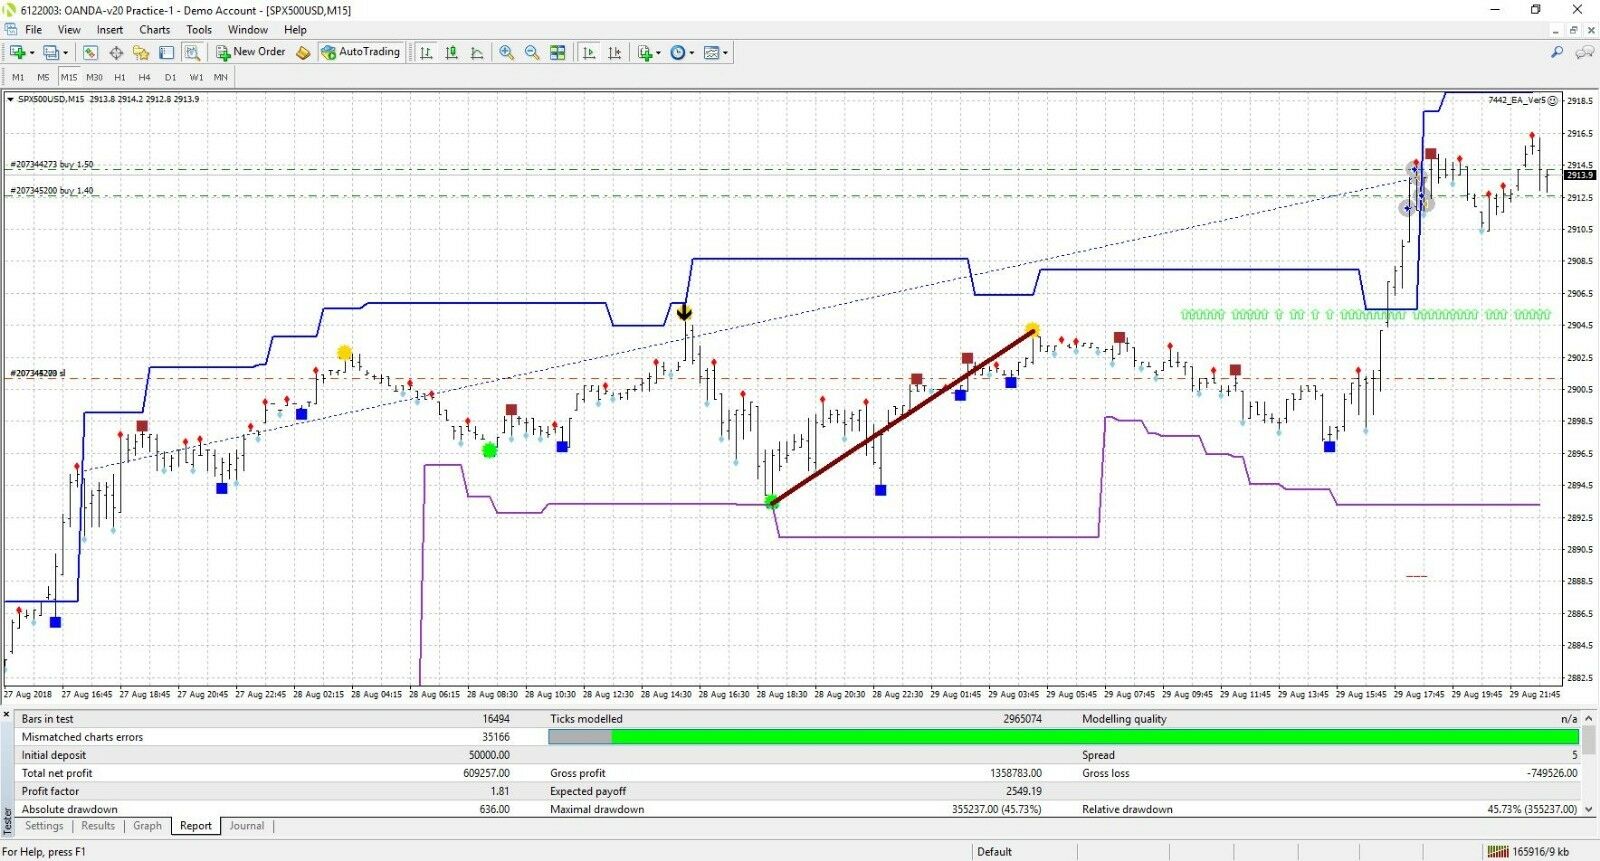This screenshot has width=1600, height=861.
Task: Toggle the Chart Shift icon
Action: (615, 52)
